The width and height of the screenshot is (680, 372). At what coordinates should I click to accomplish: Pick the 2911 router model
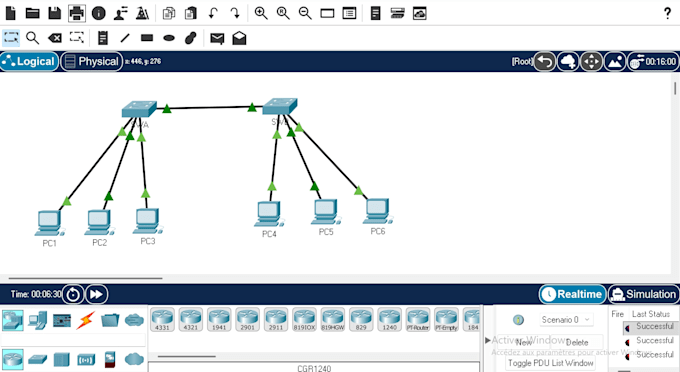276,320
